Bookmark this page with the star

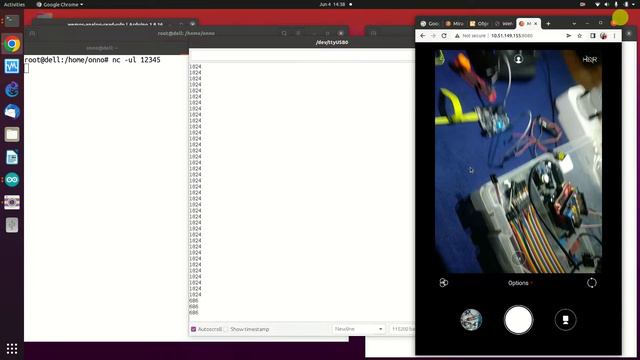click(x=580, y=36)
